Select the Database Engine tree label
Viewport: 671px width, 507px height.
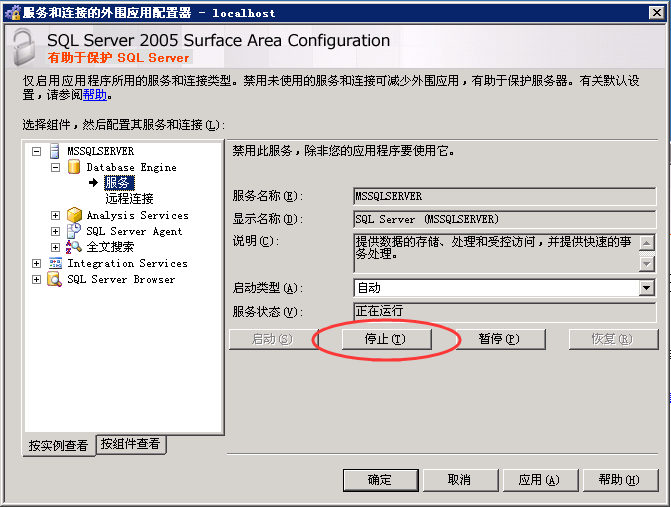(x=131, y=167)
